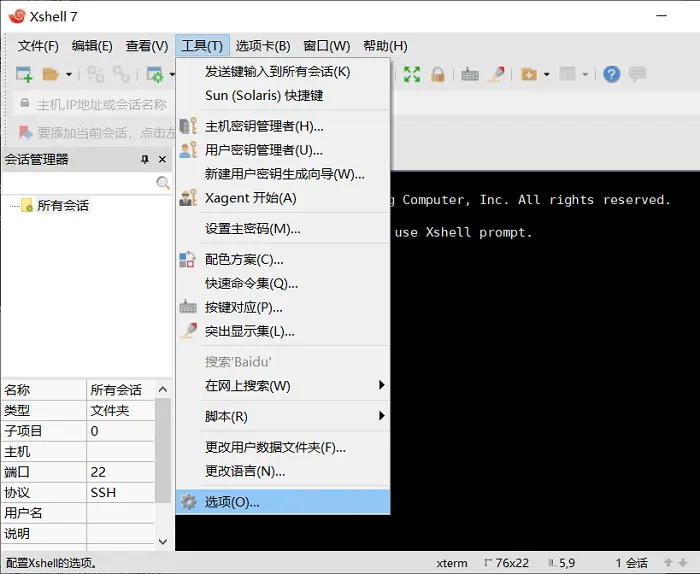Click the properties panel scroll up arrow
This screenshot has width=700, height=574.
tap(163, 389)
